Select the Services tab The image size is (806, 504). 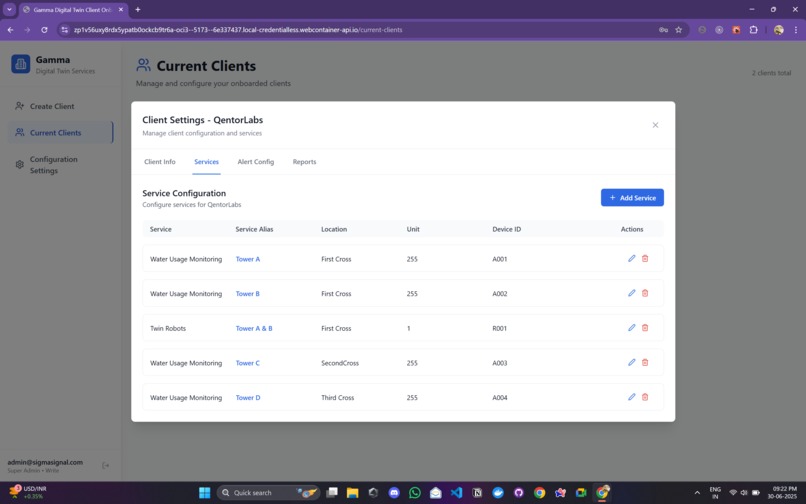tap(206, 161)
